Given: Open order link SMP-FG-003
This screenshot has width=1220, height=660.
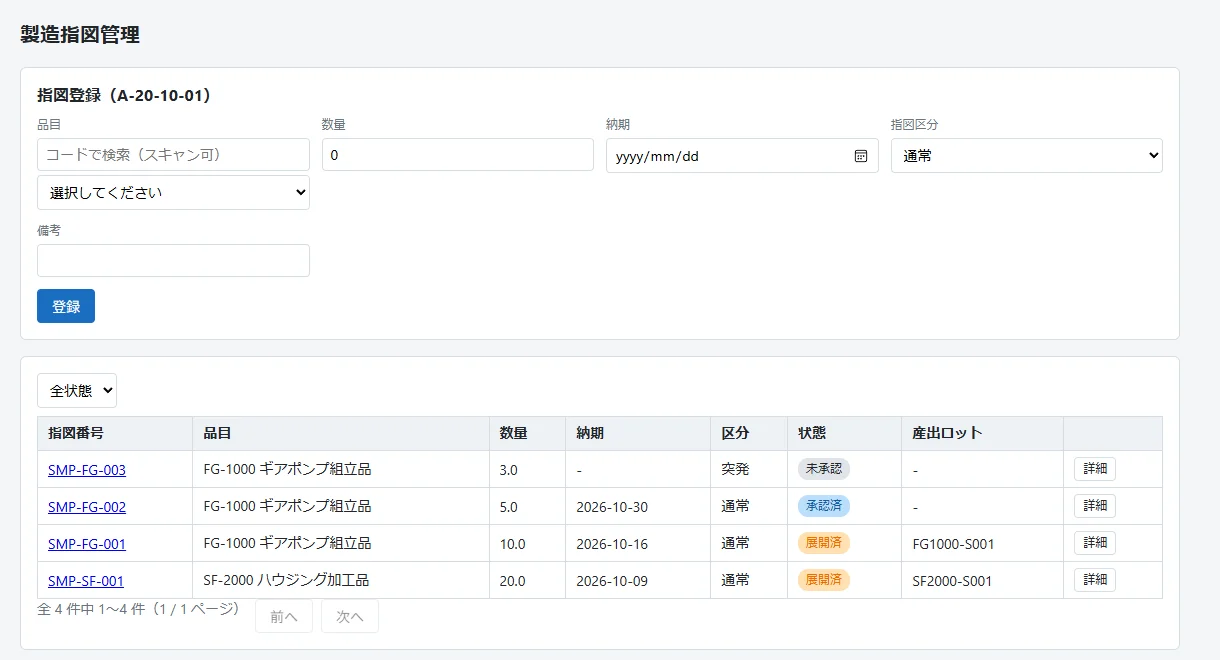Looking at the screenshot, I should pyautogui.click(x=87, y=470).
